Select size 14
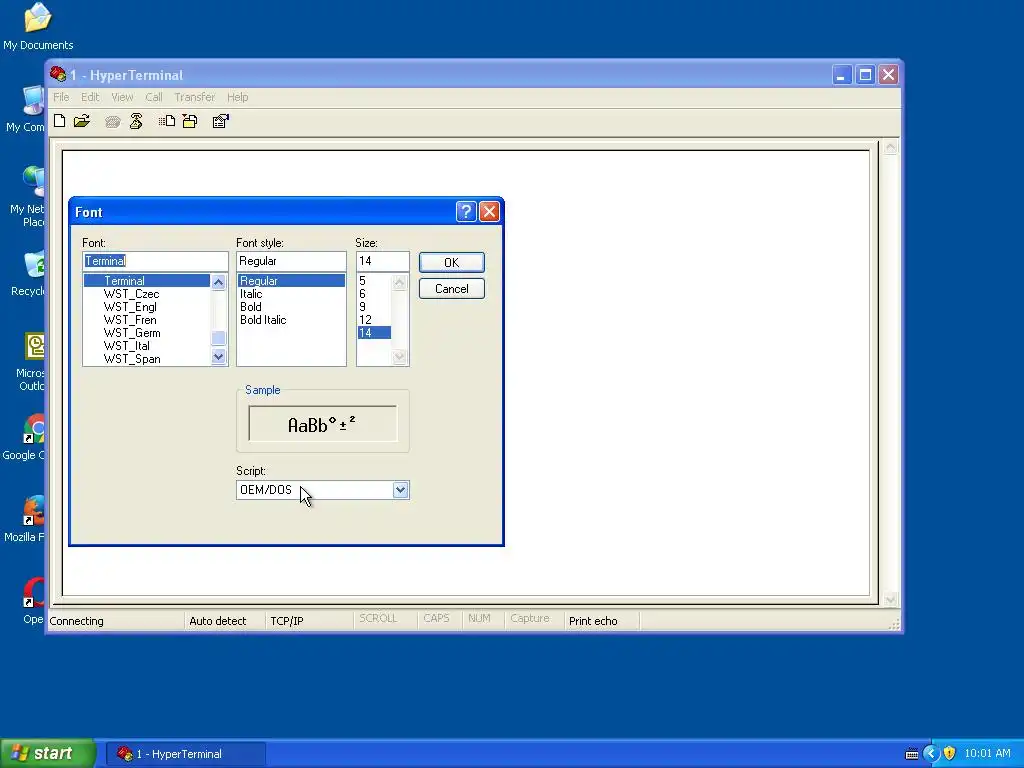 (374, 333)
